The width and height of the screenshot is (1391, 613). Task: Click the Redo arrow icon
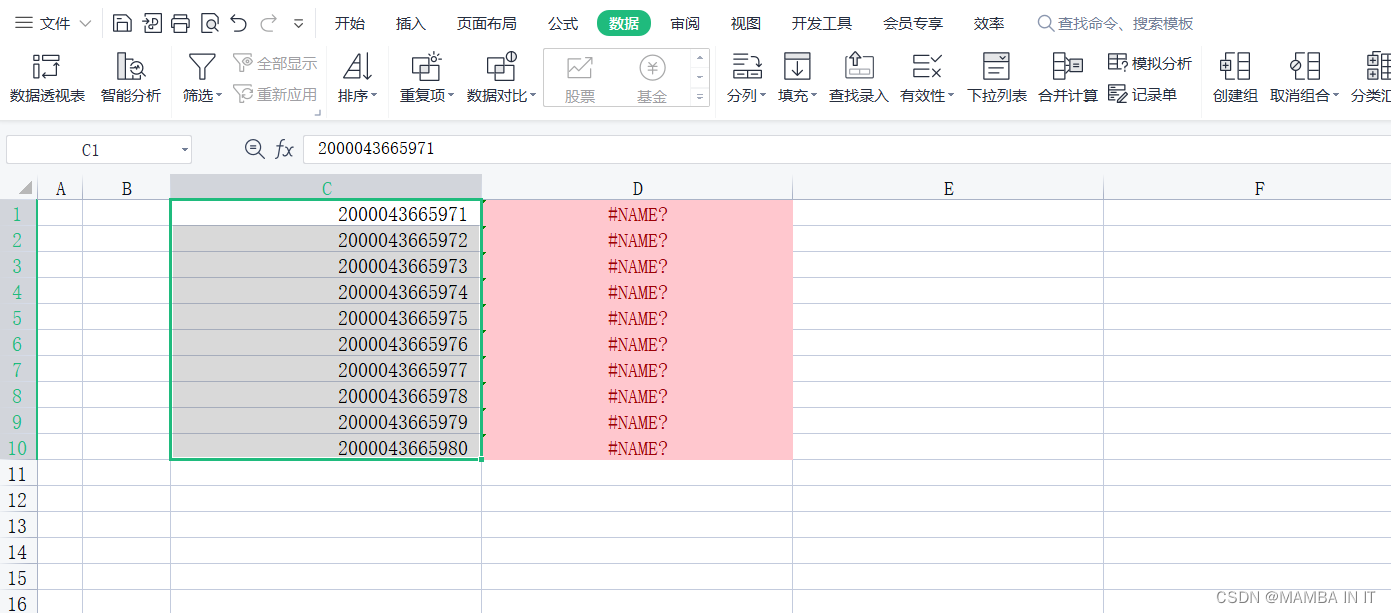pos(268,23)
